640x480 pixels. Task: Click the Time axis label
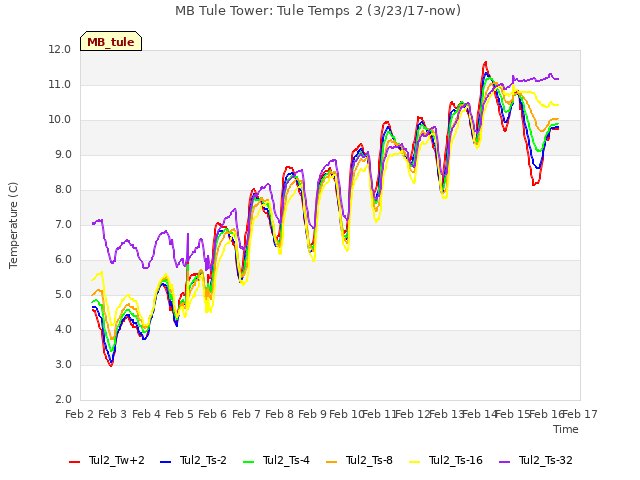(566, 429)
